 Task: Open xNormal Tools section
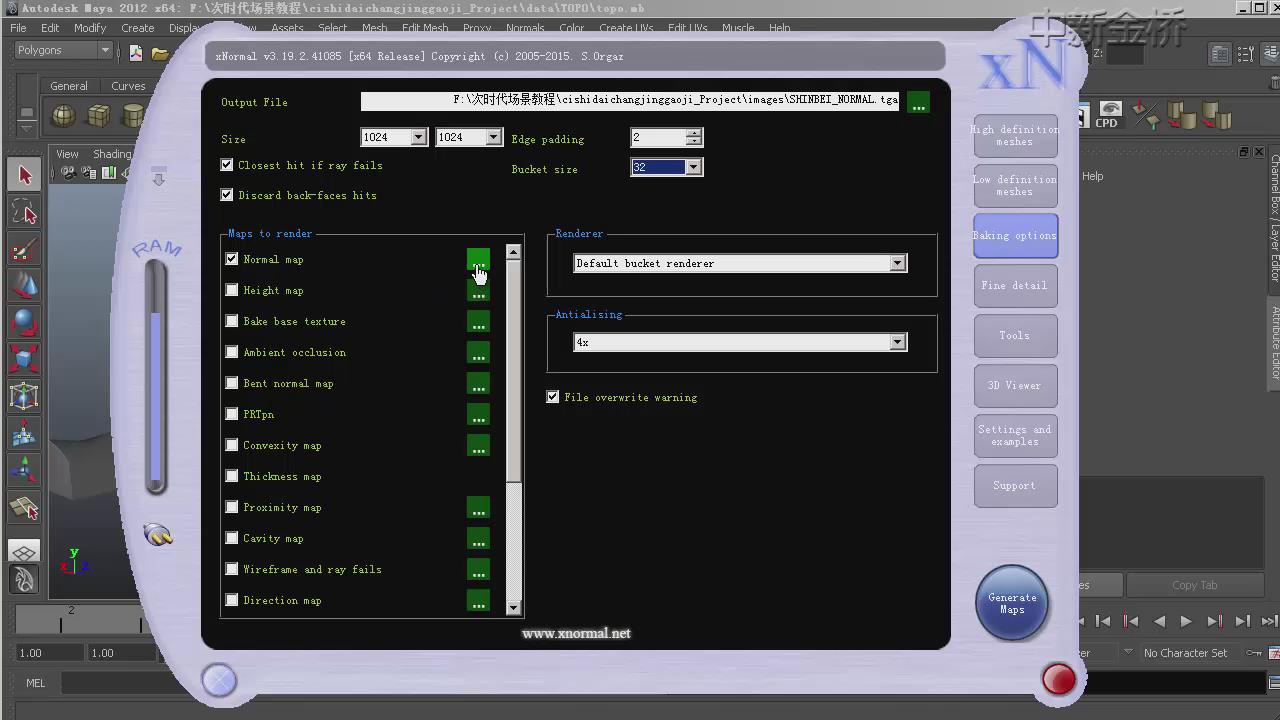coord(1015,336)
